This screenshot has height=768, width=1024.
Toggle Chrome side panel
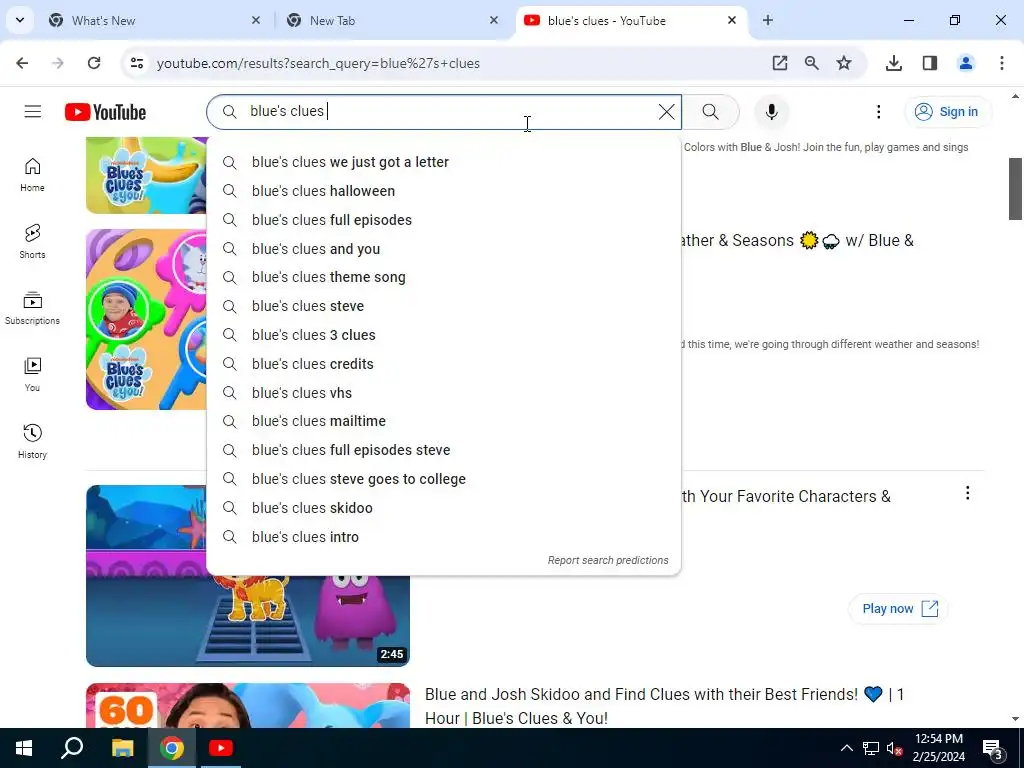(x=930, y=63)
